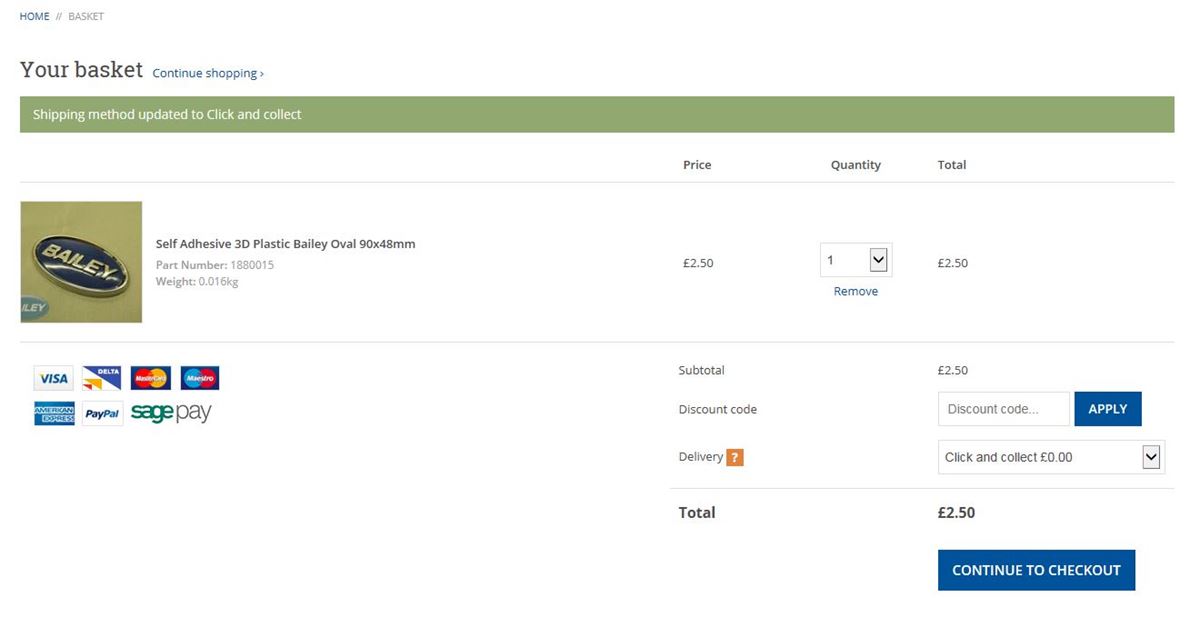This screenshot has width=1200, height=617.
Task: Open the Self Adhesive 3D Plastic Bailey Oval product link
Action: tap(286, 243)
